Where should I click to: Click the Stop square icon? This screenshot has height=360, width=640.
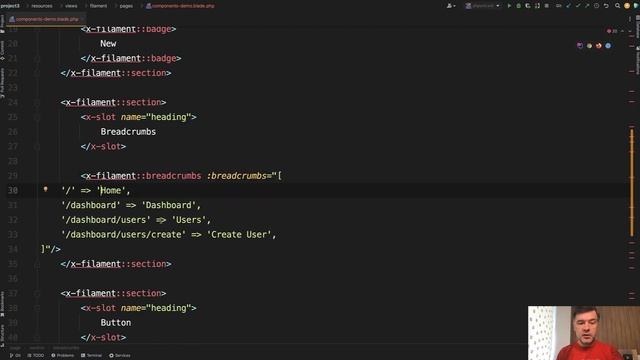coord(547,6)
